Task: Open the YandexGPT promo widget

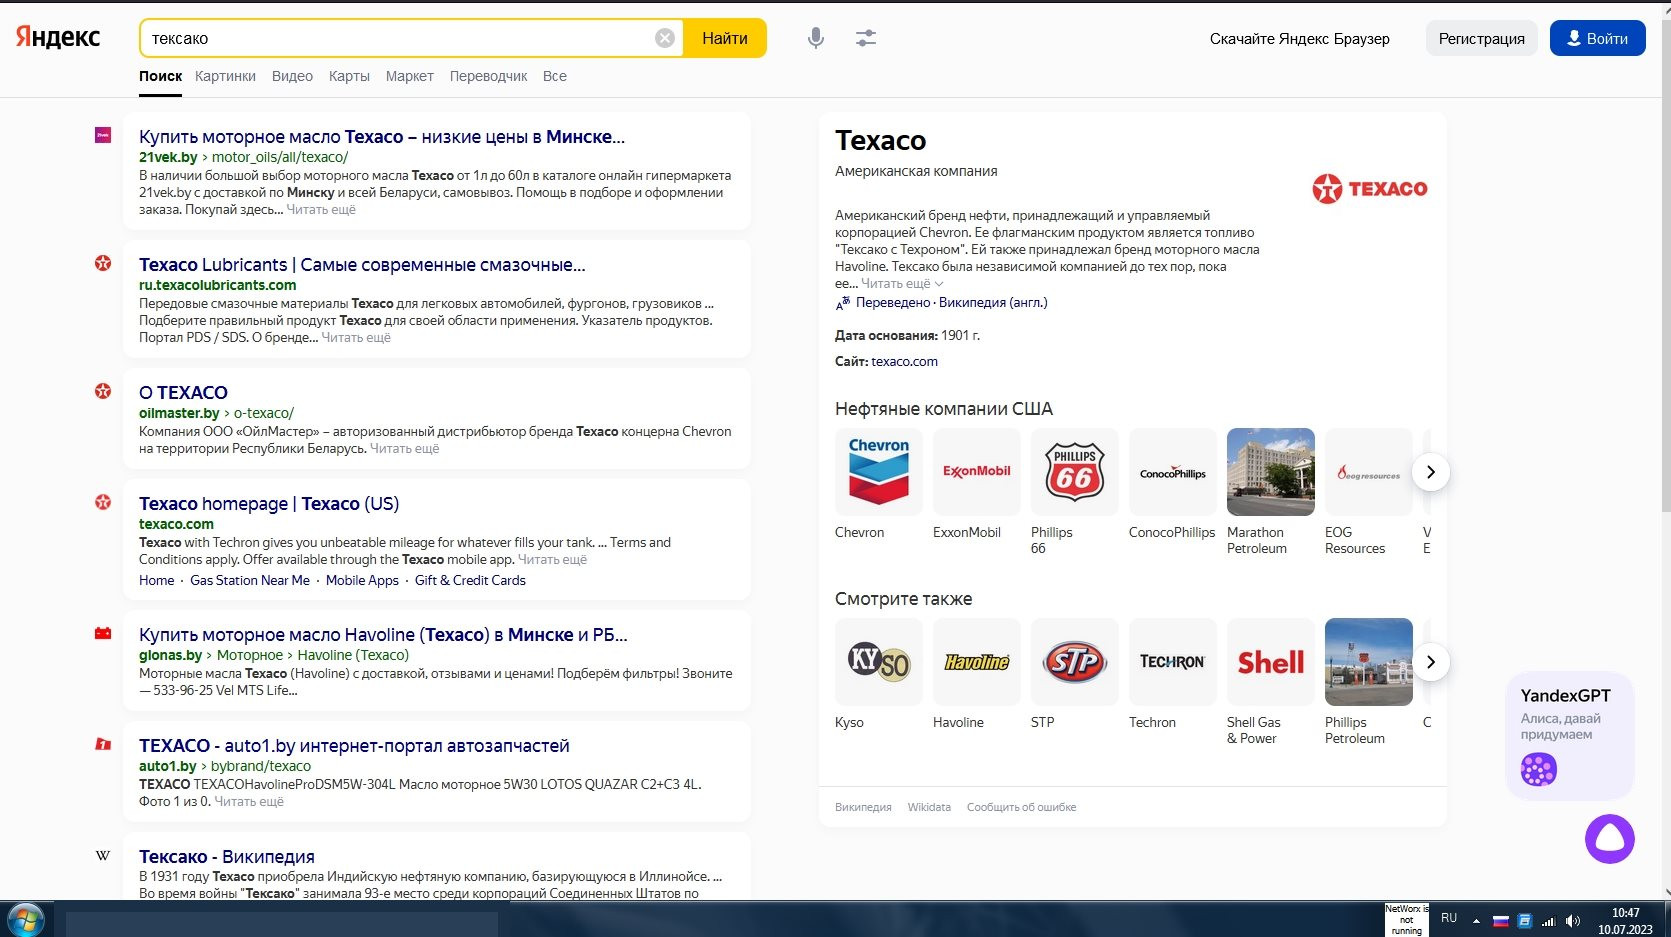Action: (x=1570, y=735)
